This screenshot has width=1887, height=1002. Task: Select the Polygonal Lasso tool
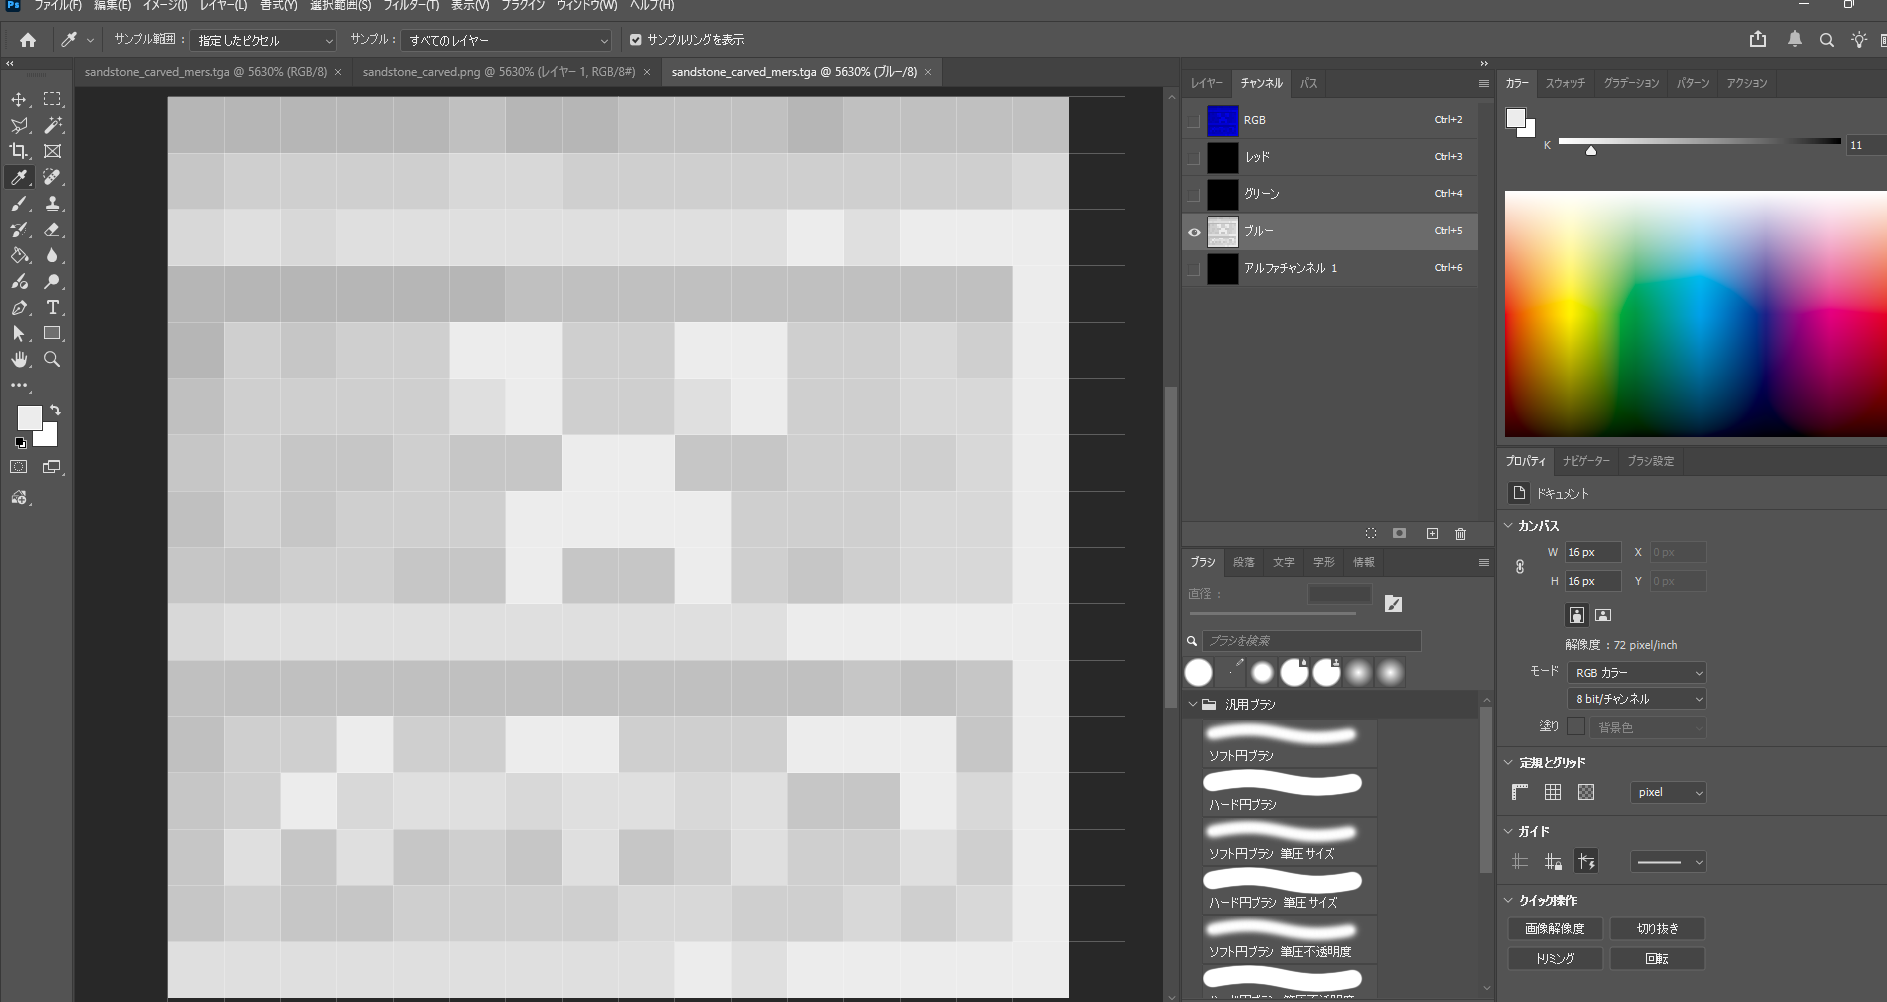[19, 125]
